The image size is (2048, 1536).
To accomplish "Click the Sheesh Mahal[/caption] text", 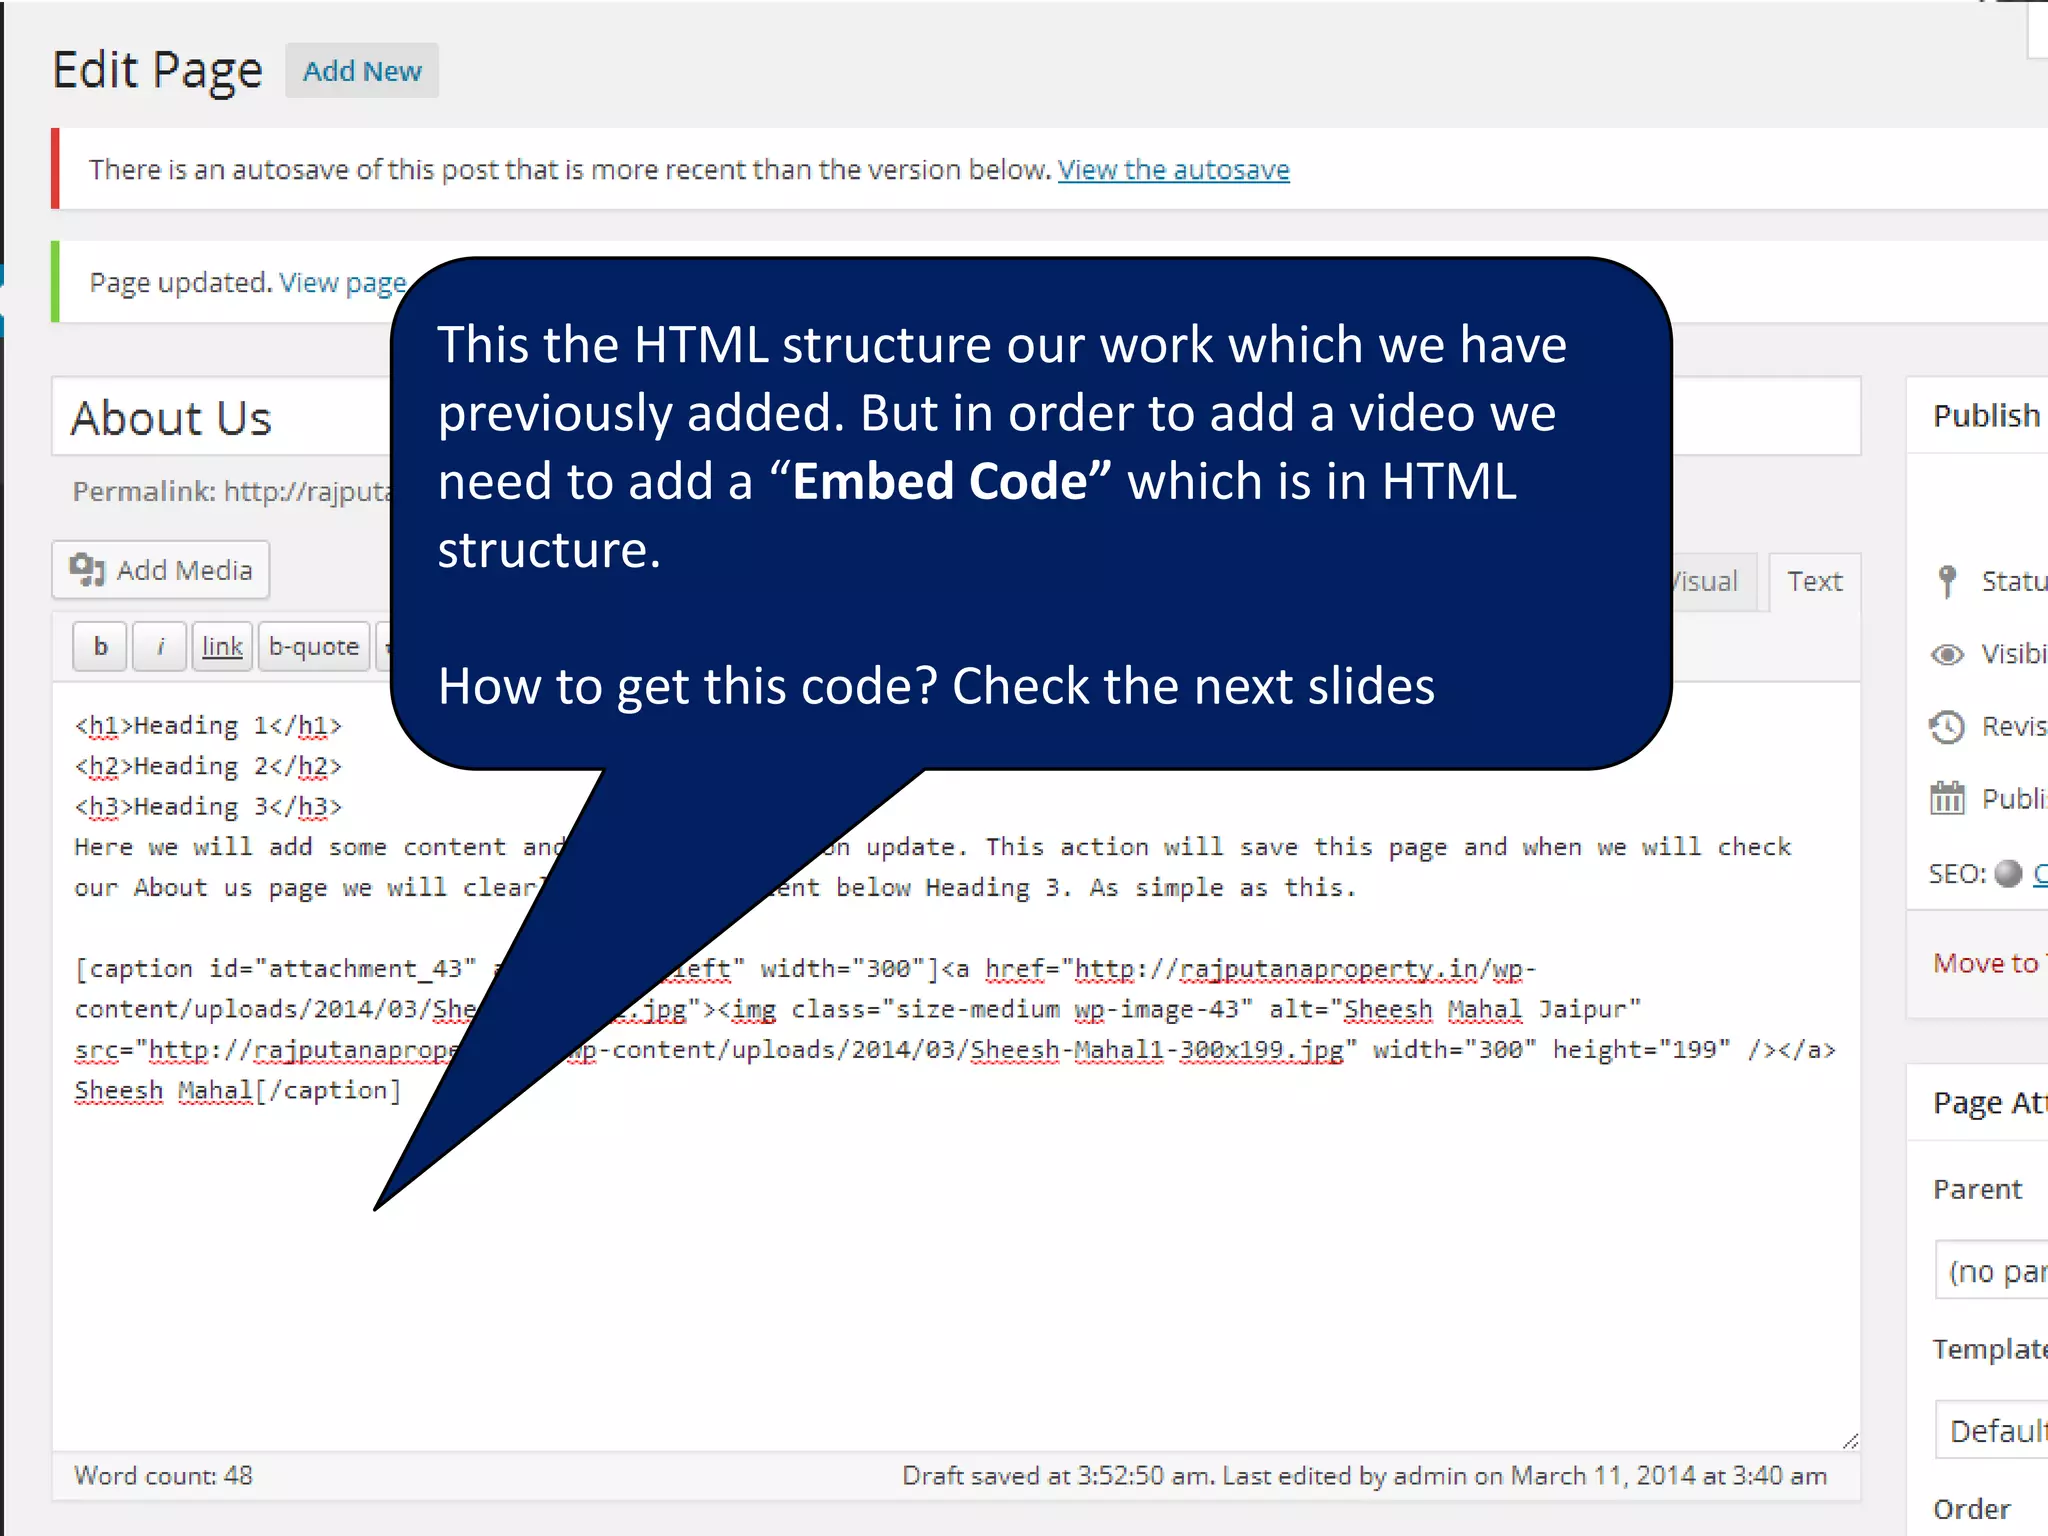I will click(238, 1091).
